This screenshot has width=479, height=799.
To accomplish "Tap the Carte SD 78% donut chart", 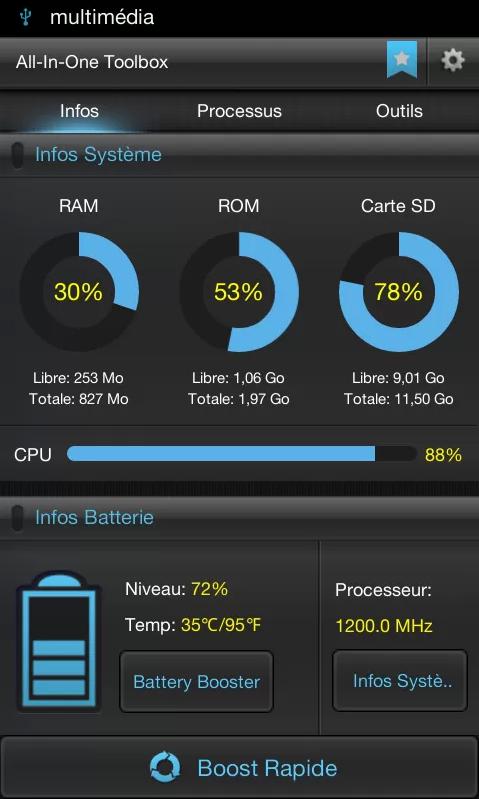I will click(x=398, y=291).
